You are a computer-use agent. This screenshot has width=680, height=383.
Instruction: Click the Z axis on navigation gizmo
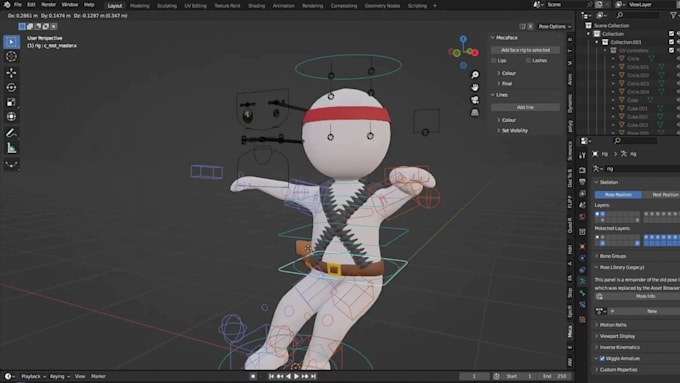pyautogui.click(x=463, y=39)
